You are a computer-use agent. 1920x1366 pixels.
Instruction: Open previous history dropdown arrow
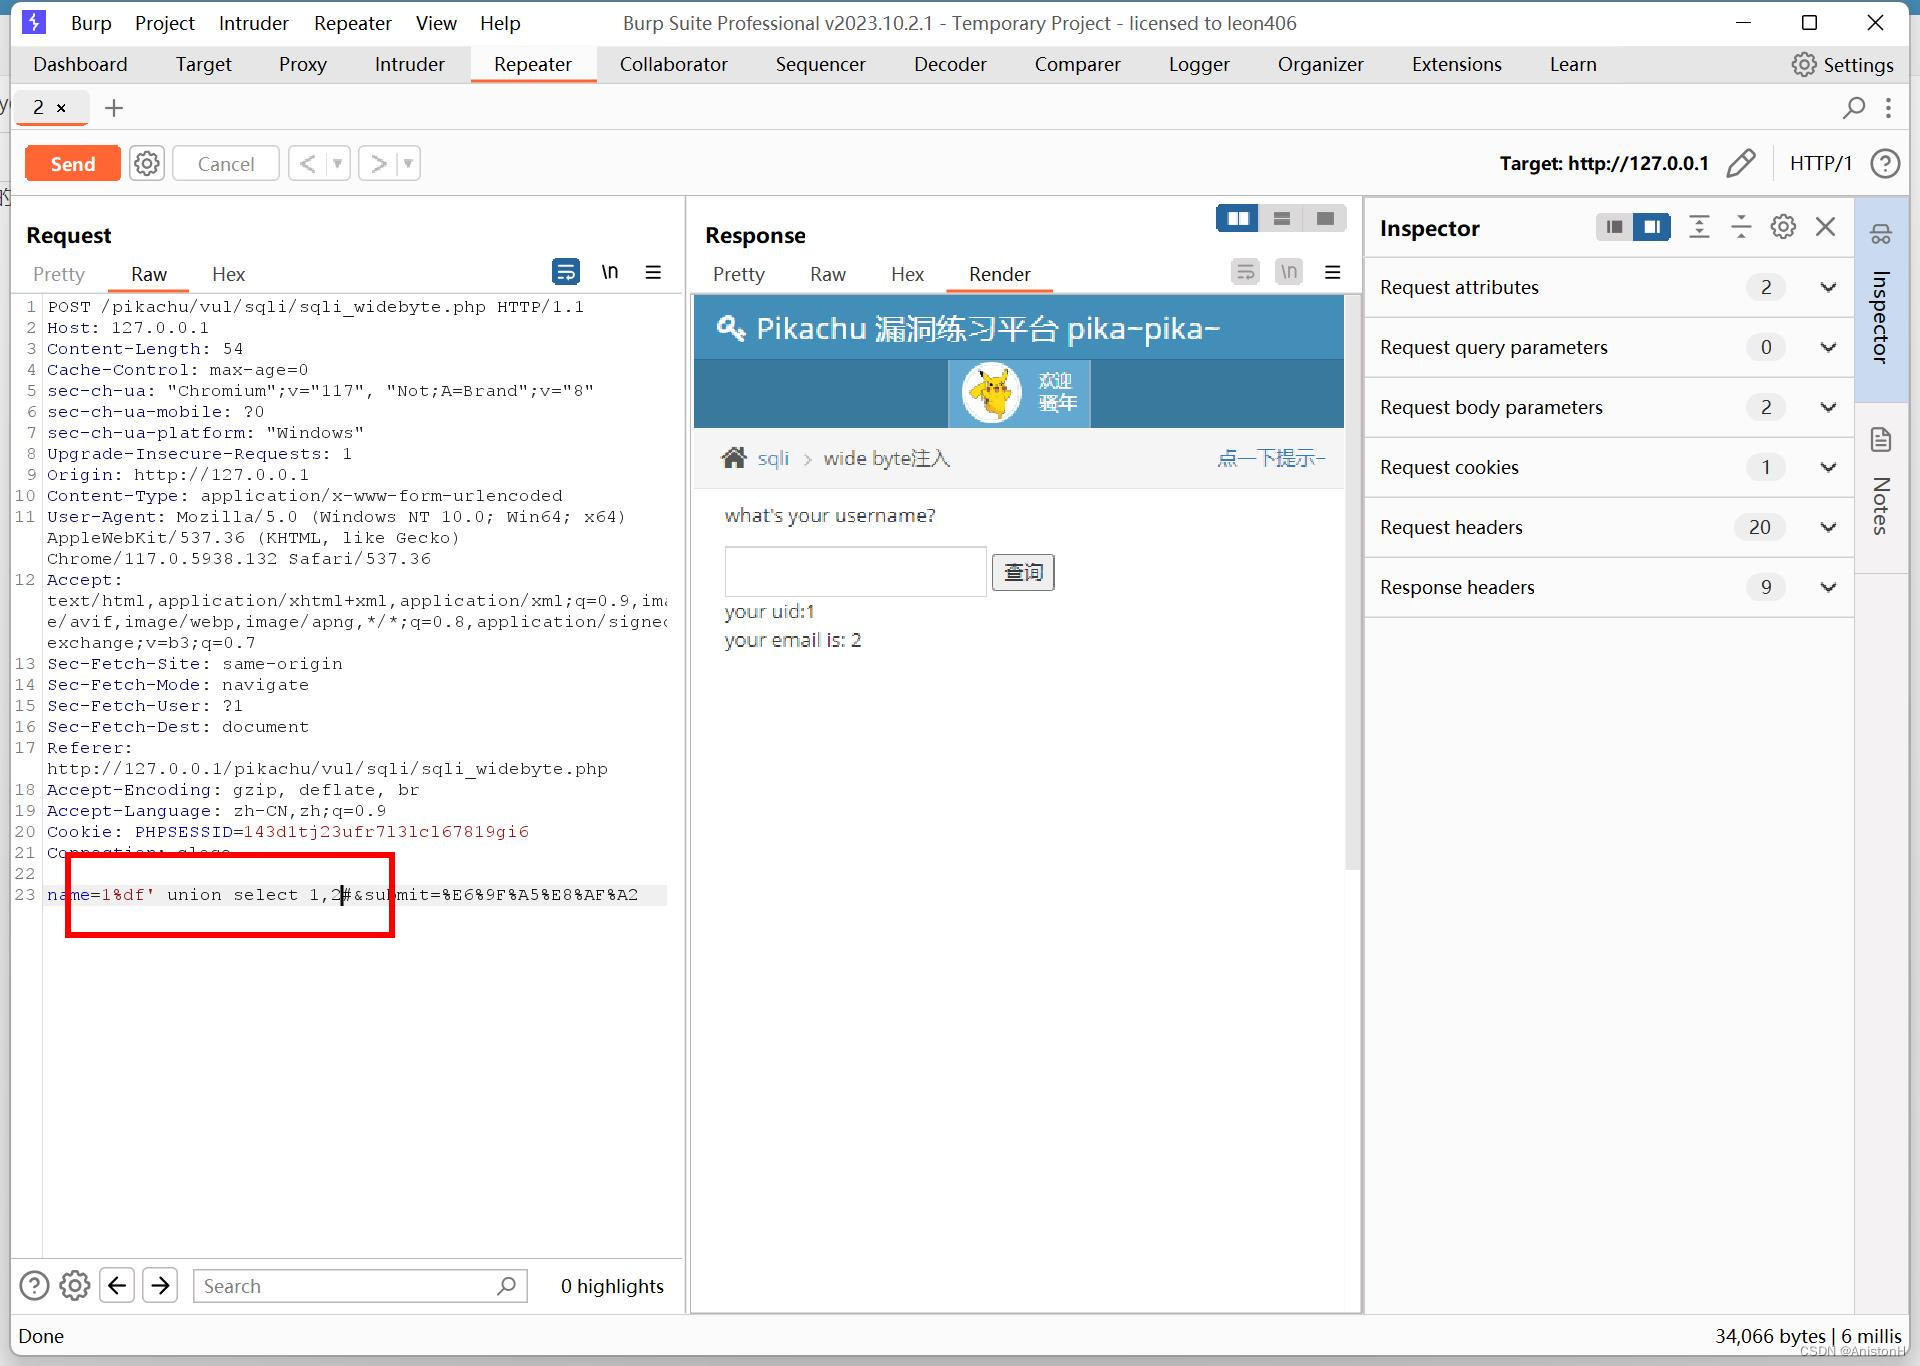(x=338, y=163)
